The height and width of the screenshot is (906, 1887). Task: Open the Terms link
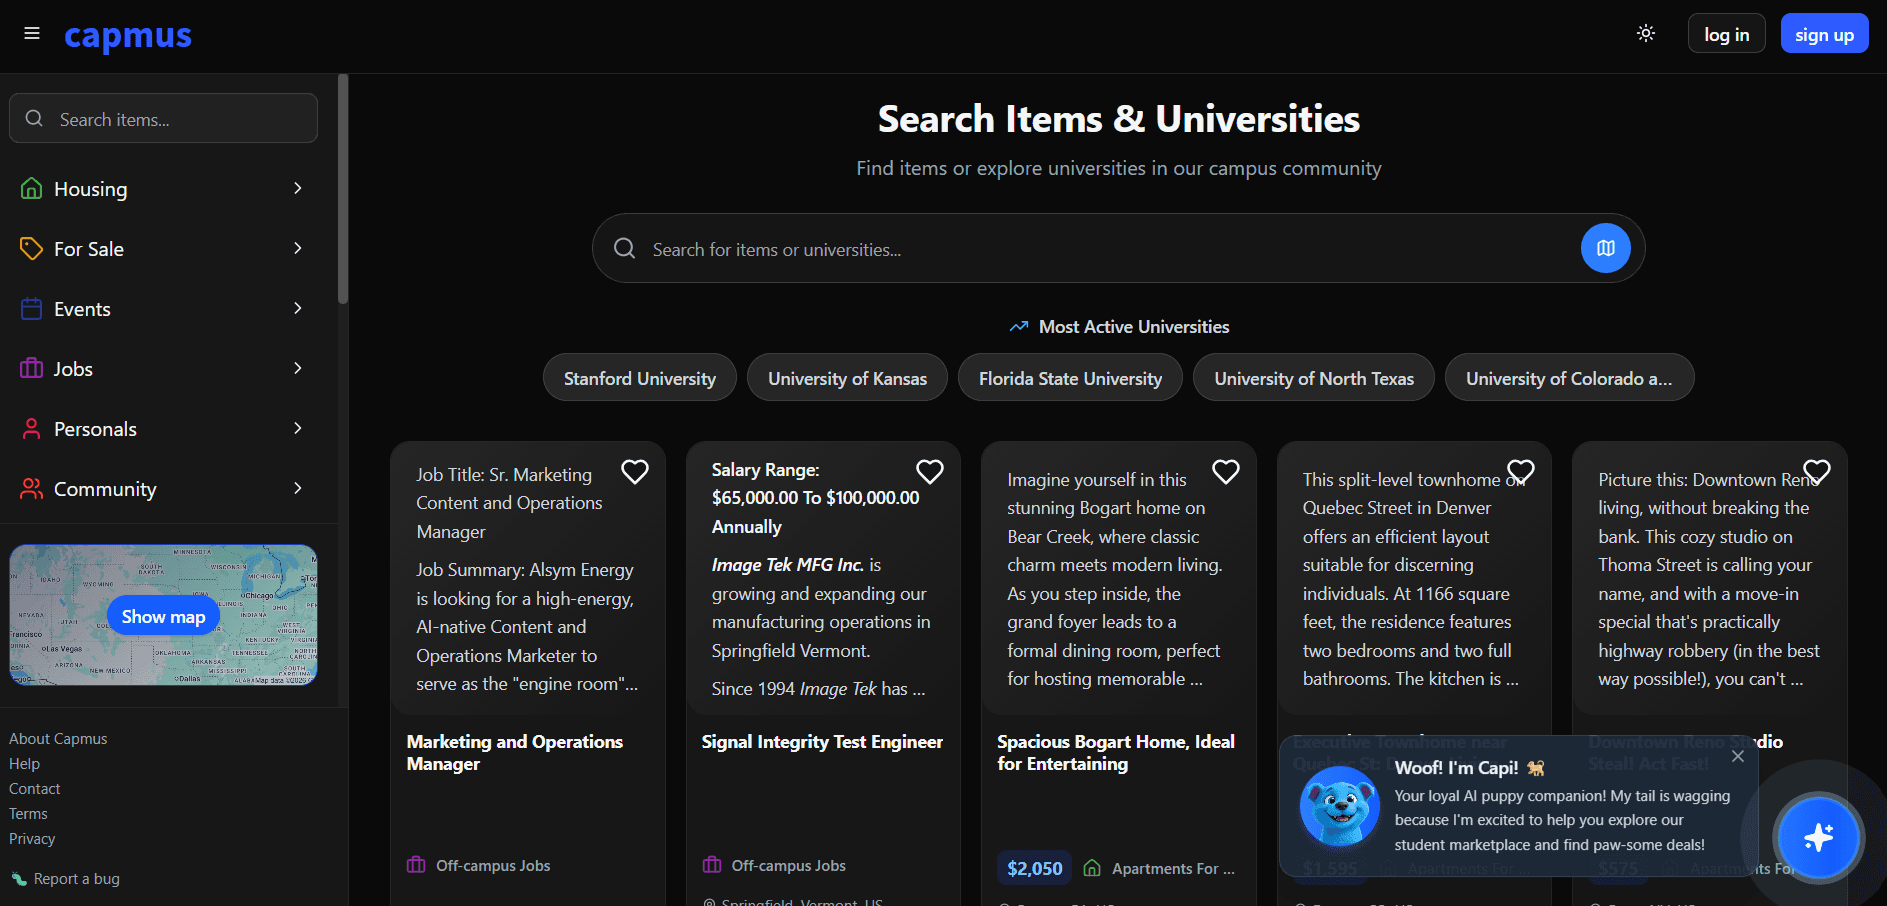[x=28, y=813]
